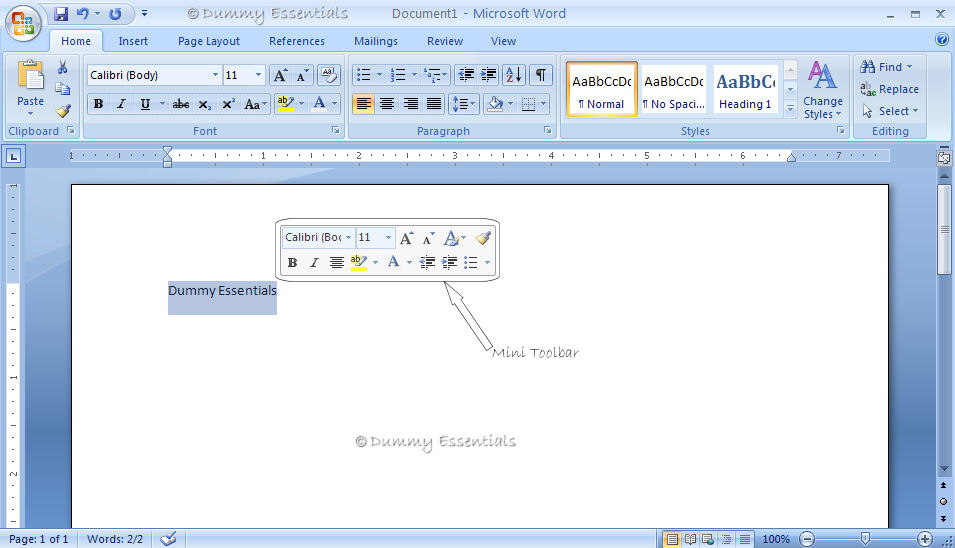
Task: Click Decrease Indent on the Mini Toolbar
Action: pyautogui.click(x=427, y=262)
